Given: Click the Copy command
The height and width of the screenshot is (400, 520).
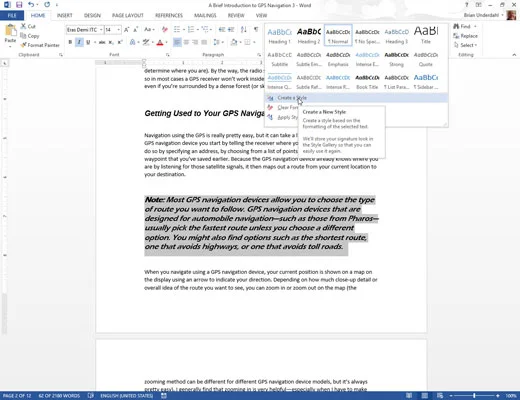Looking at the screenshot, I should pyautogui.click(x=29, y=36).
